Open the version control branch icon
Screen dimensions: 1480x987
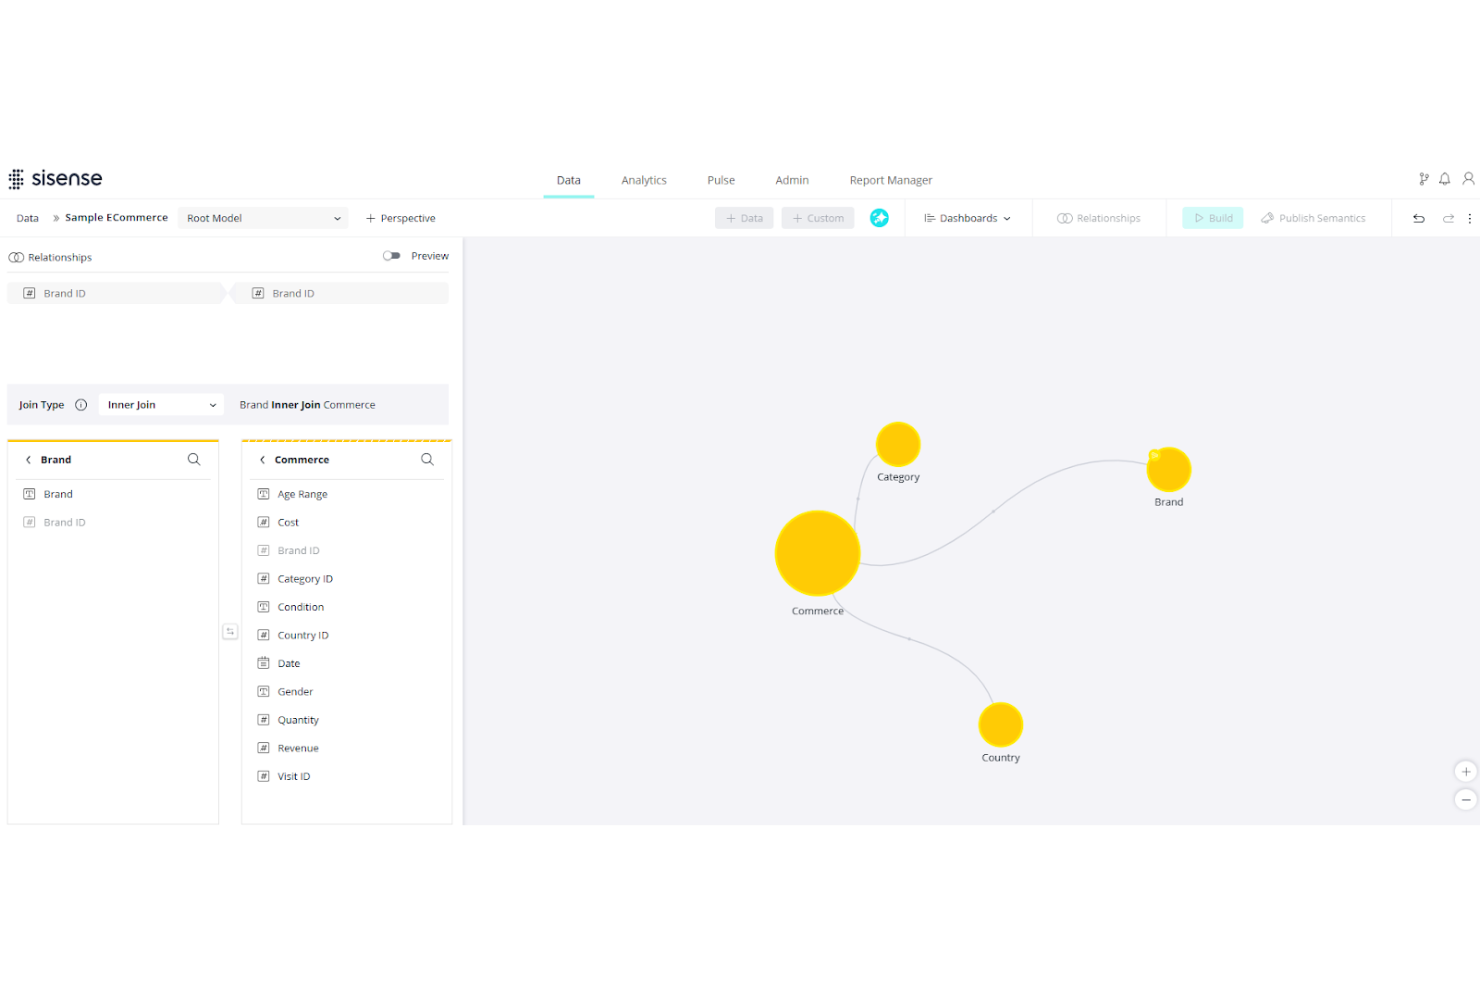pos(1424,178)
